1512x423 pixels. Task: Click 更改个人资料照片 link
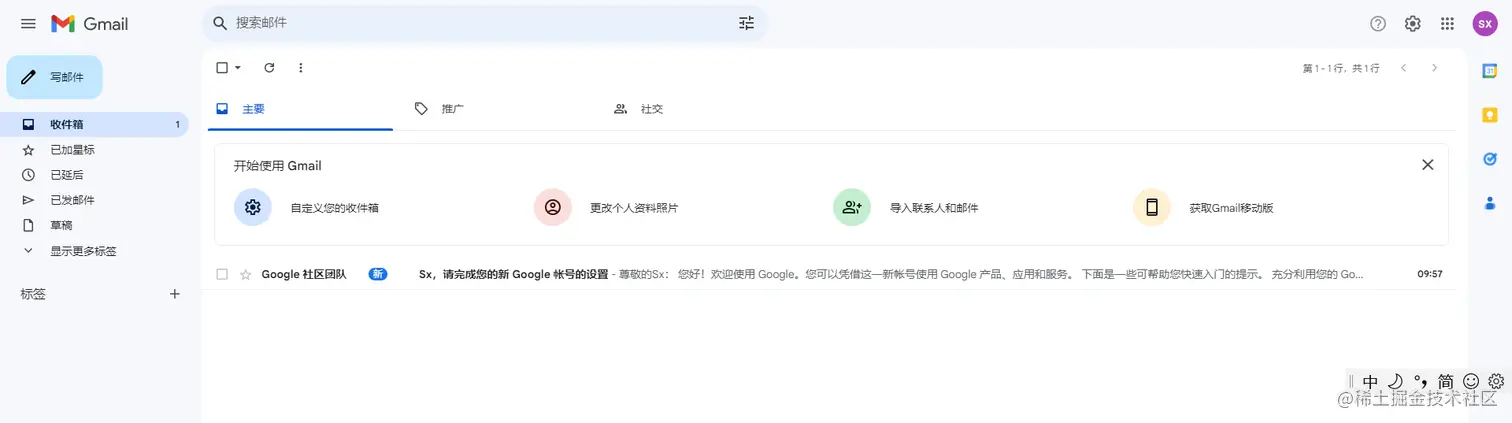click(634, 208)
